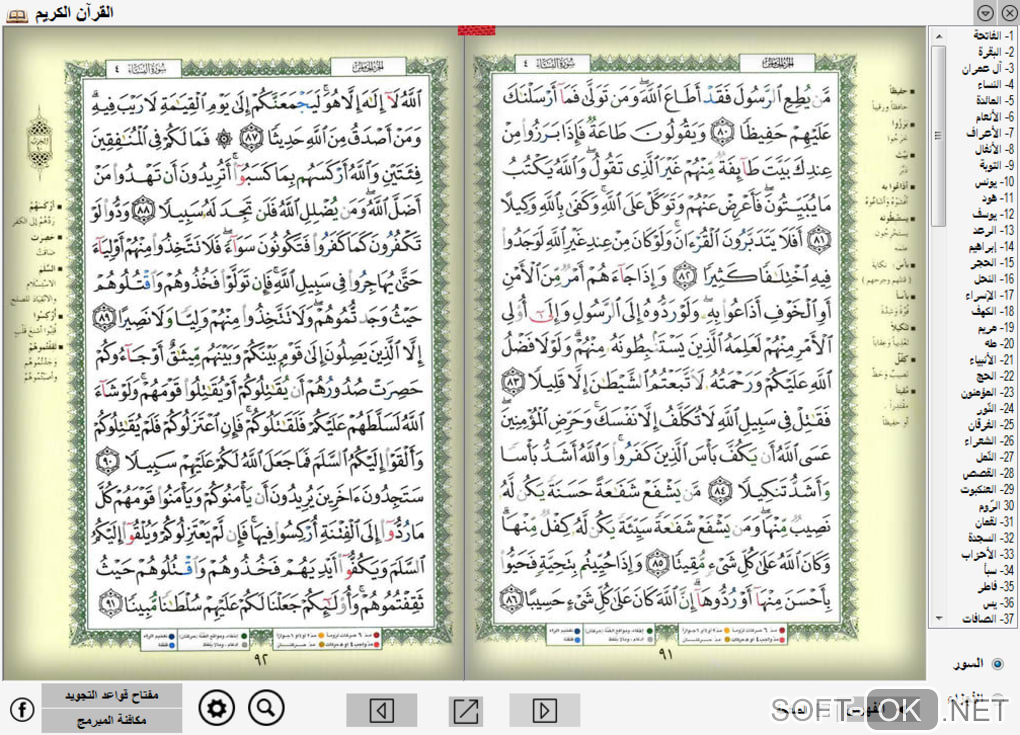Screen dimensions: 1020x735
Task: Select surah 2- البقرة in the list
Action: pos(995,52)
